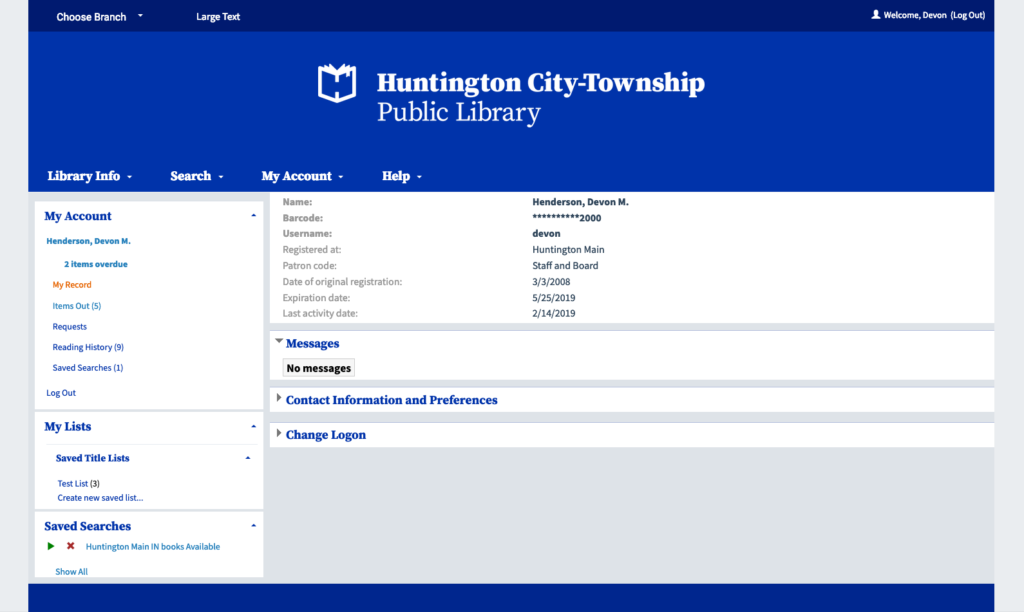Run the saved search with green play icon
The image size is (1024, 612).
51,546
